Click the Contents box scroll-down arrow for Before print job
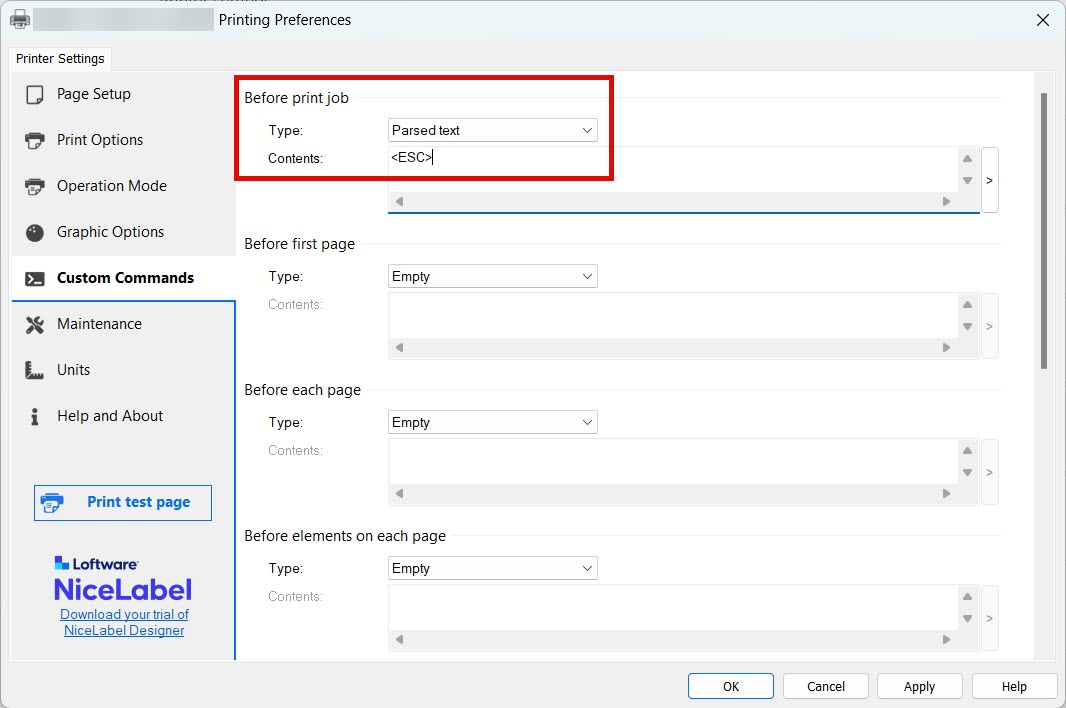 967,181
